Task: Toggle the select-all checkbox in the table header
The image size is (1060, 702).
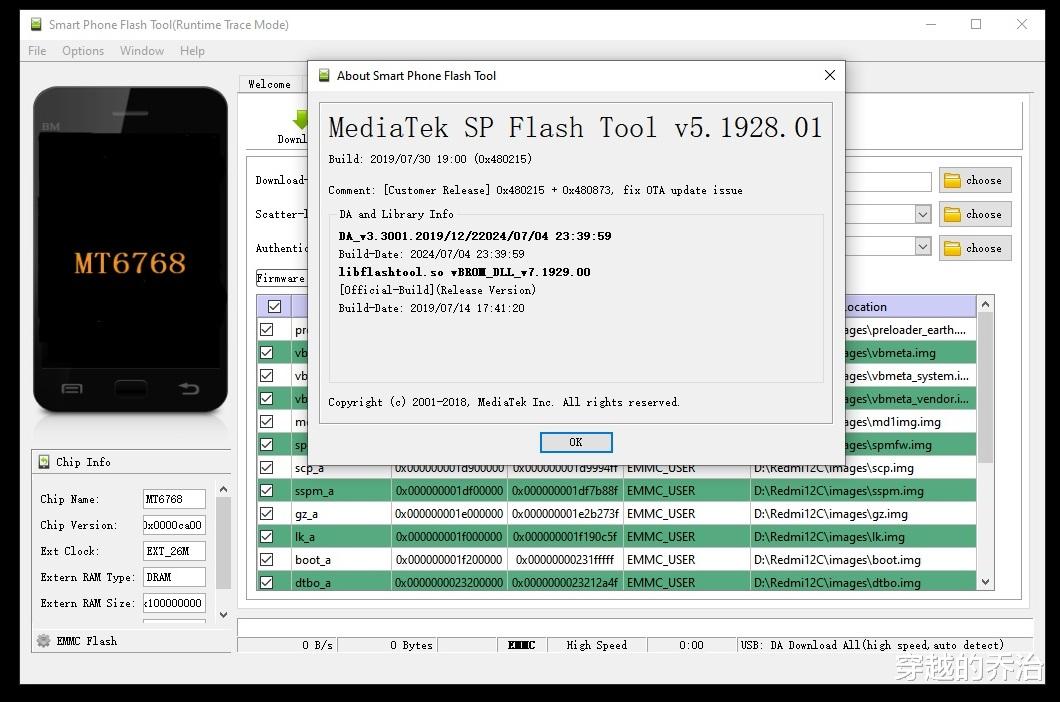Action: pyautogui.click(x=274, y=306)
